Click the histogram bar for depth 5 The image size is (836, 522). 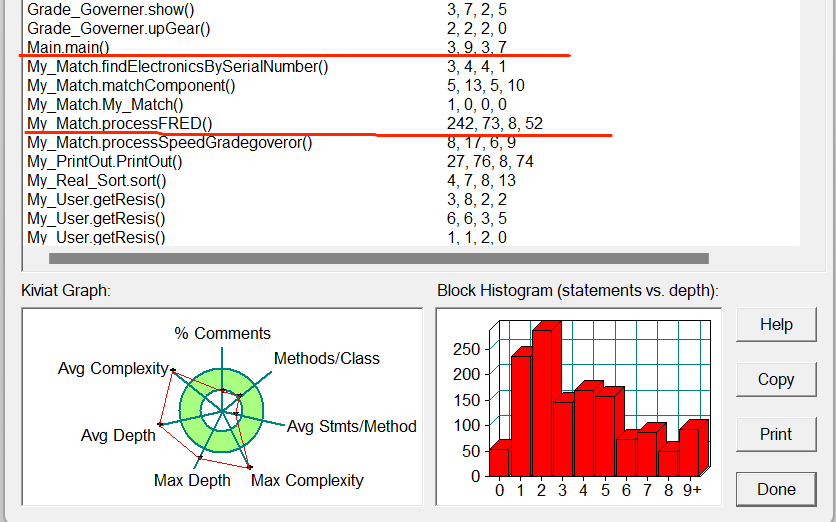pos(605,435)
